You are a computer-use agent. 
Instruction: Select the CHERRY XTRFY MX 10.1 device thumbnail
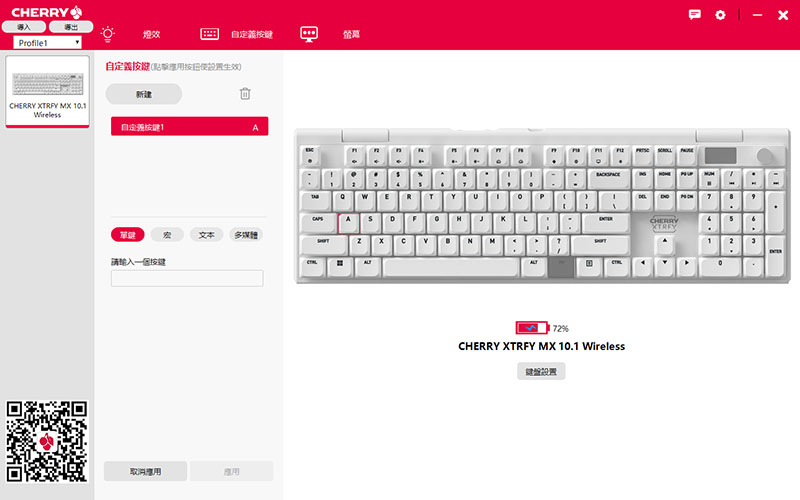[x=48, y=92]
